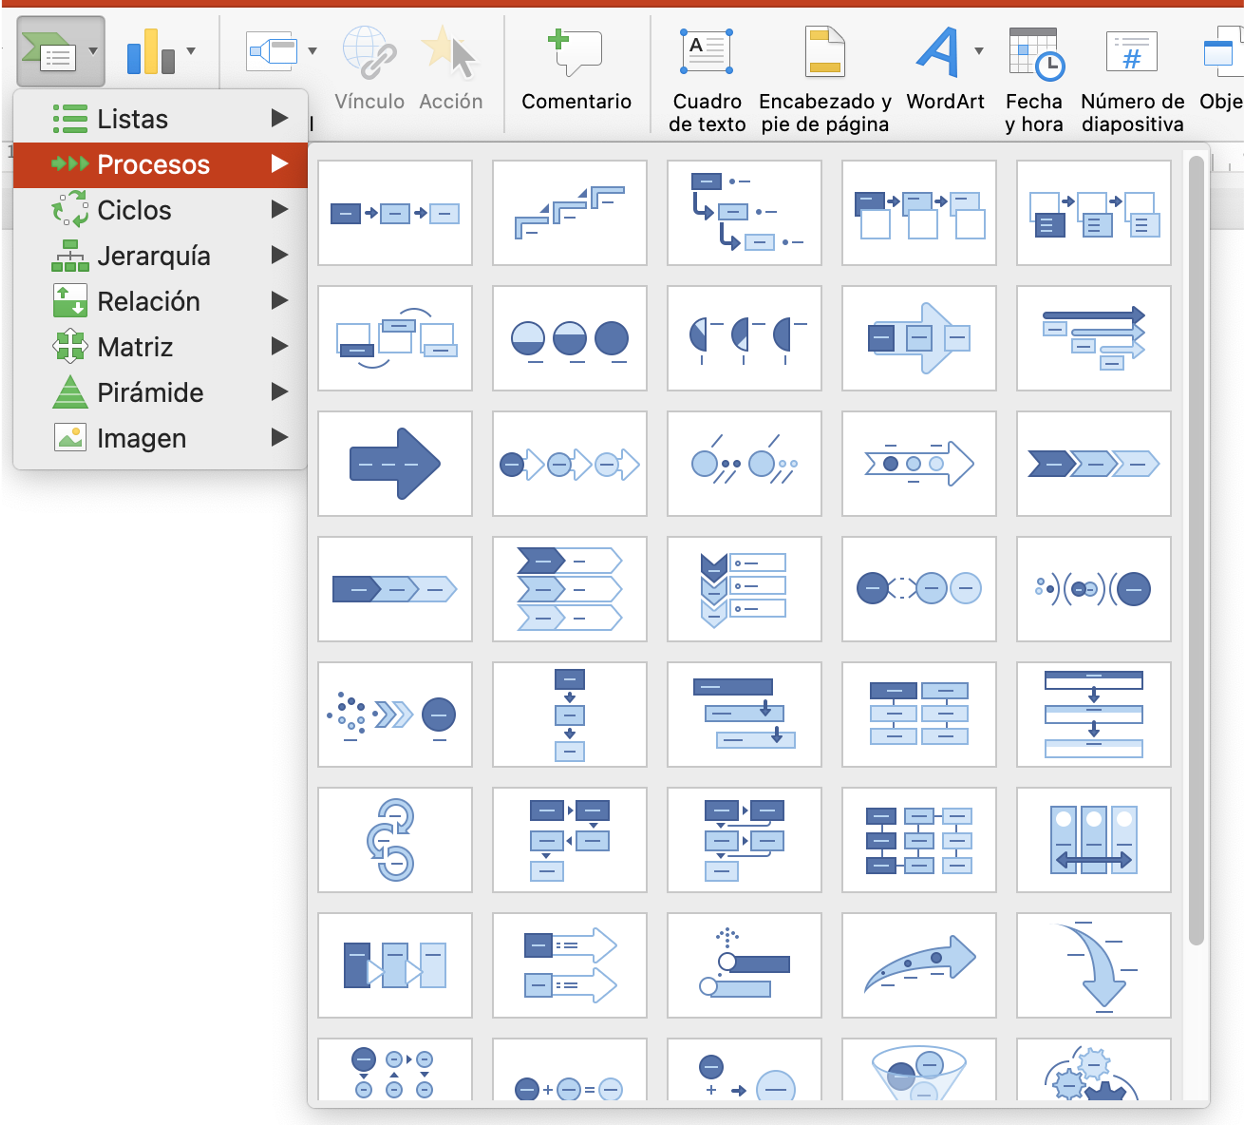Viewport: 1245px width, 1125px height.
Task: Open Encabezado y pie de página
Action: (x=824, y=52)
